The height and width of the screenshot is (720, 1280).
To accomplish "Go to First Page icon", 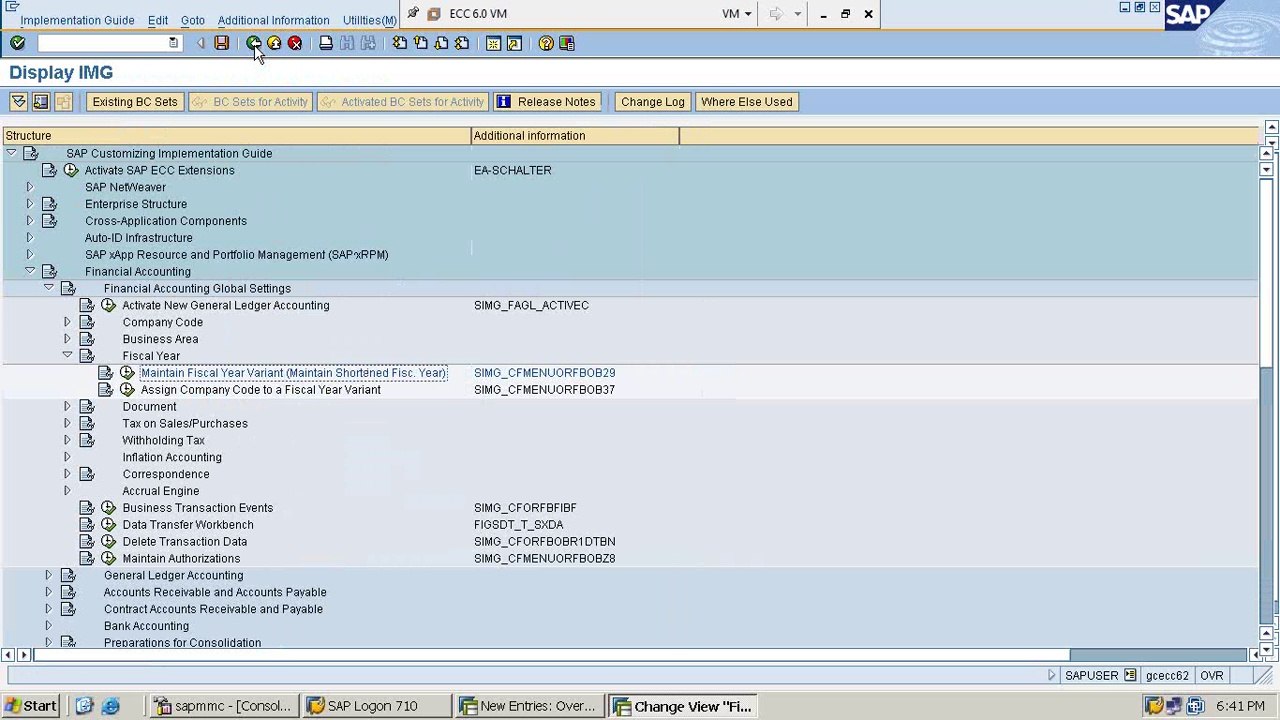I will click(x=400, y=43).
